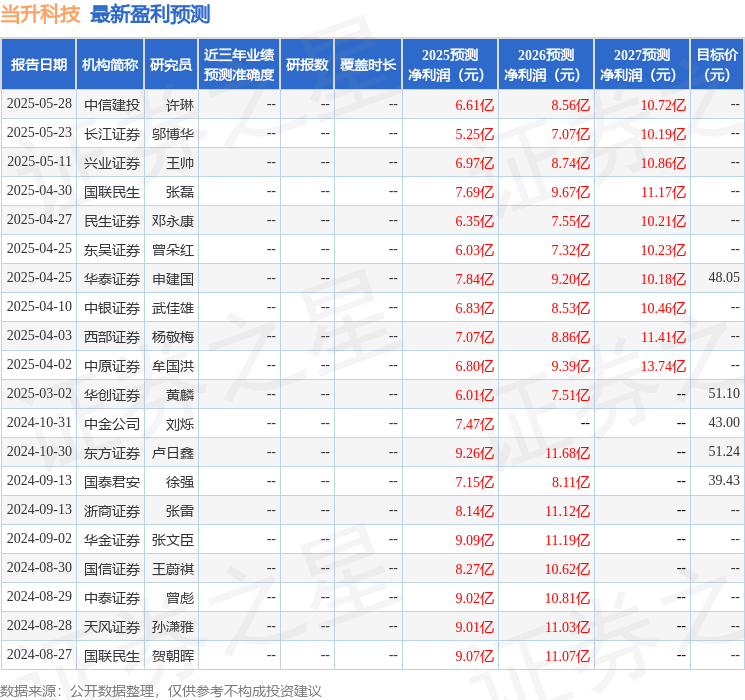Click the 11.07亿 forecast value
The height and width of the screenshot is (700, 745).
click(x=567, y=656)
